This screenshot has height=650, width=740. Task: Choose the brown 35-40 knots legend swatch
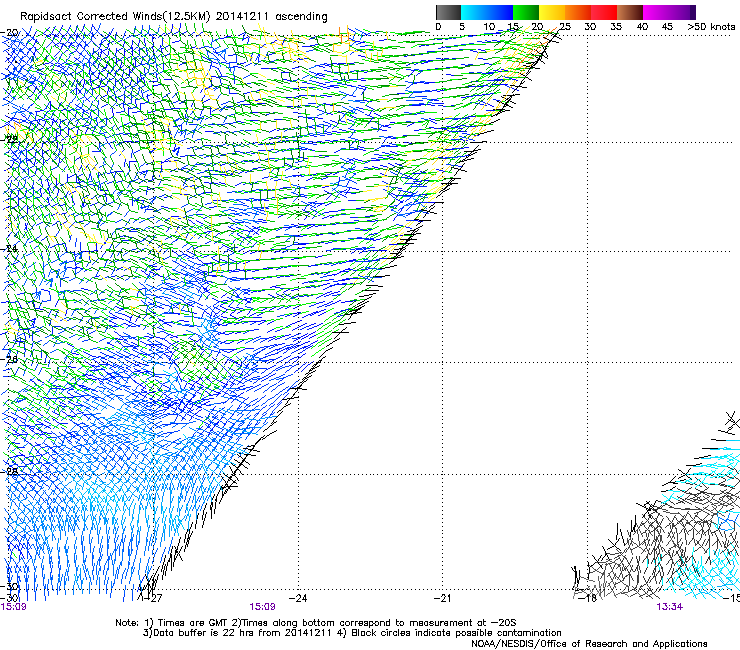(x=630, y=12)
